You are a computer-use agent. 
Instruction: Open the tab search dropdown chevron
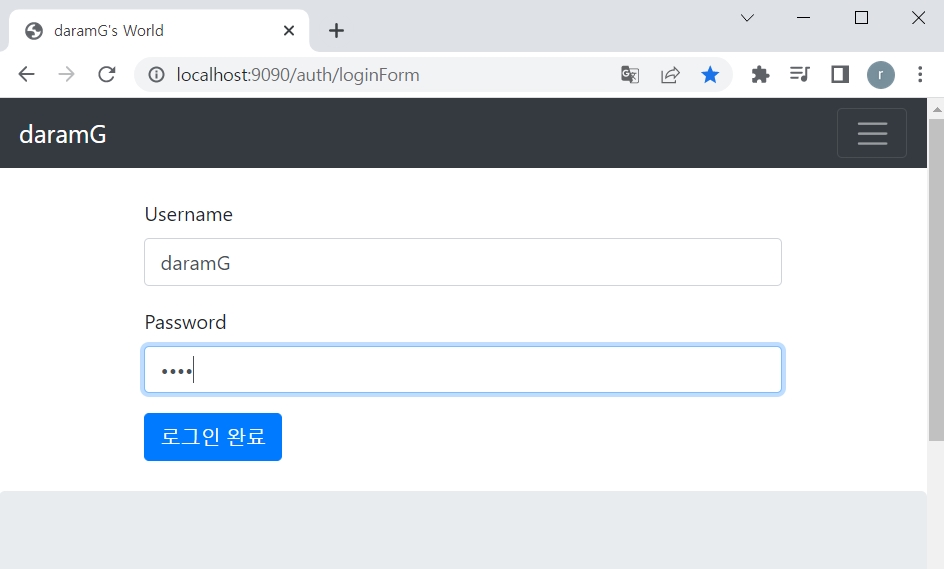click(747, 18)
